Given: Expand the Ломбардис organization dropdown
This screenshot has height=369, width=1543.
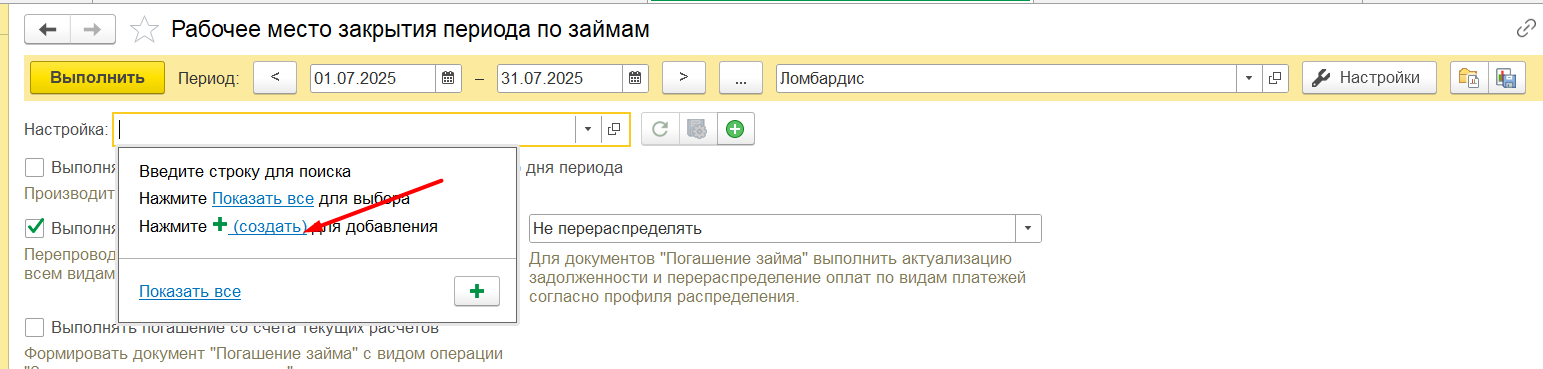Looking at the screenshot, I should click(x=1249, y=78).
